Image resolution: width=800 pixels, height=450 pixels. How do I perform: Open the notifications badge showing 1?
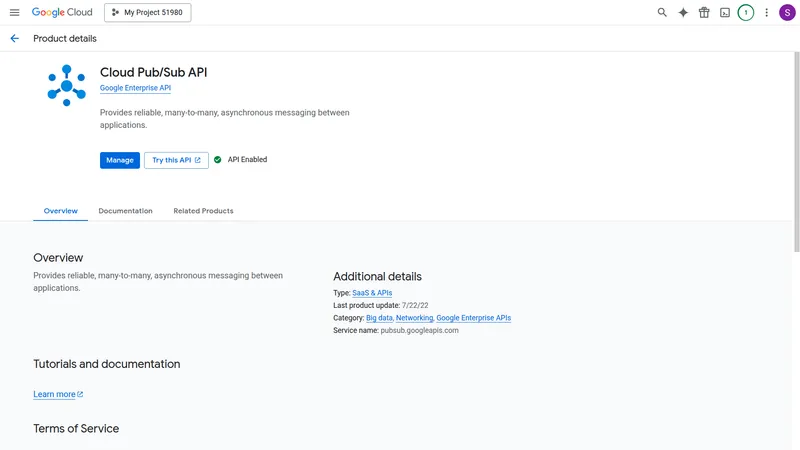(745, 12)
